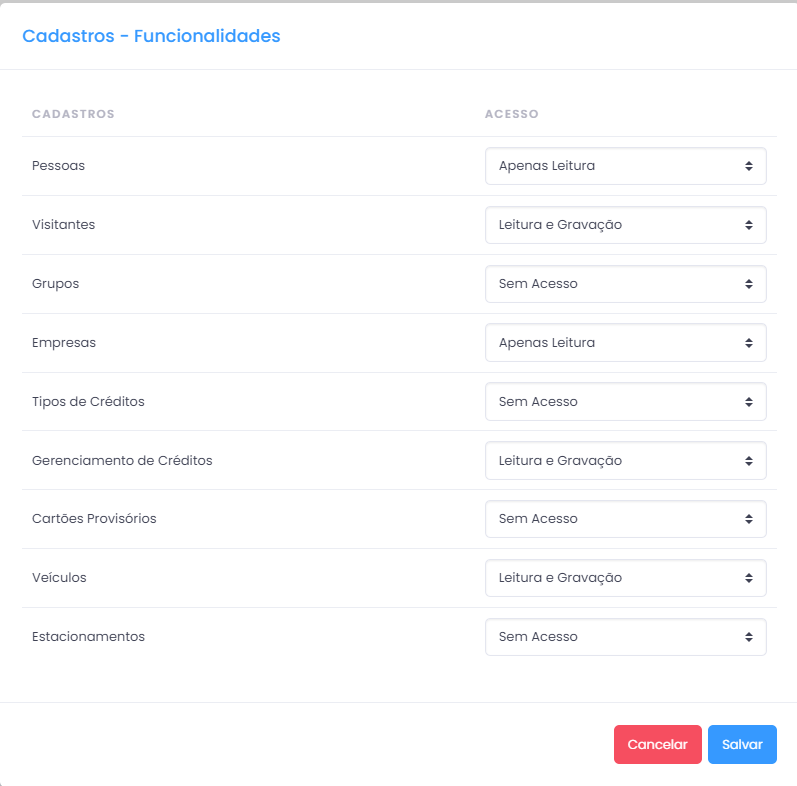Open the Tipos de Créditos access dropdown
The height and width of the screenshot is (786, 797).
pos(626,402)
